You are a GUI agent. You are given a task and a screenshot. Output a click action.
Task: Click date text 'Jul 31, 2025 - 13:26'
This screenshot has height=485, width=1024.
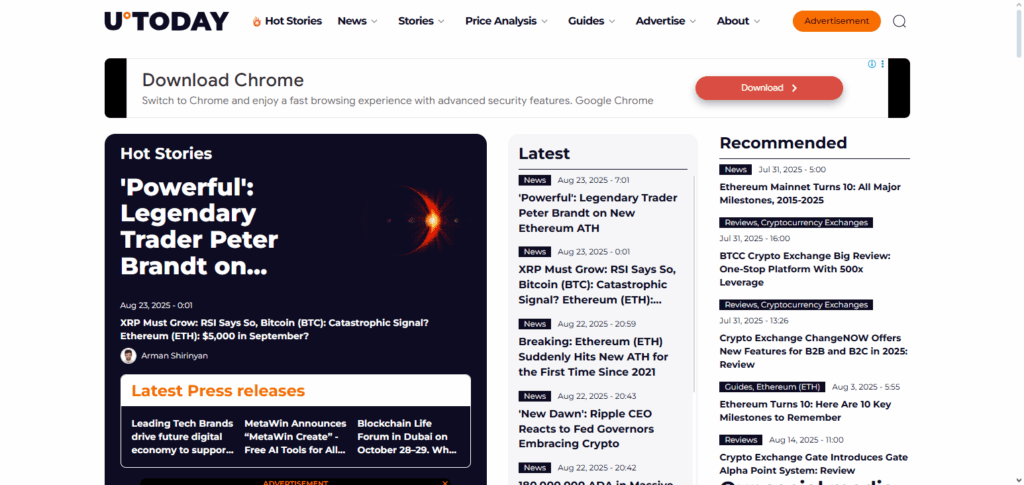coord(754,321)
